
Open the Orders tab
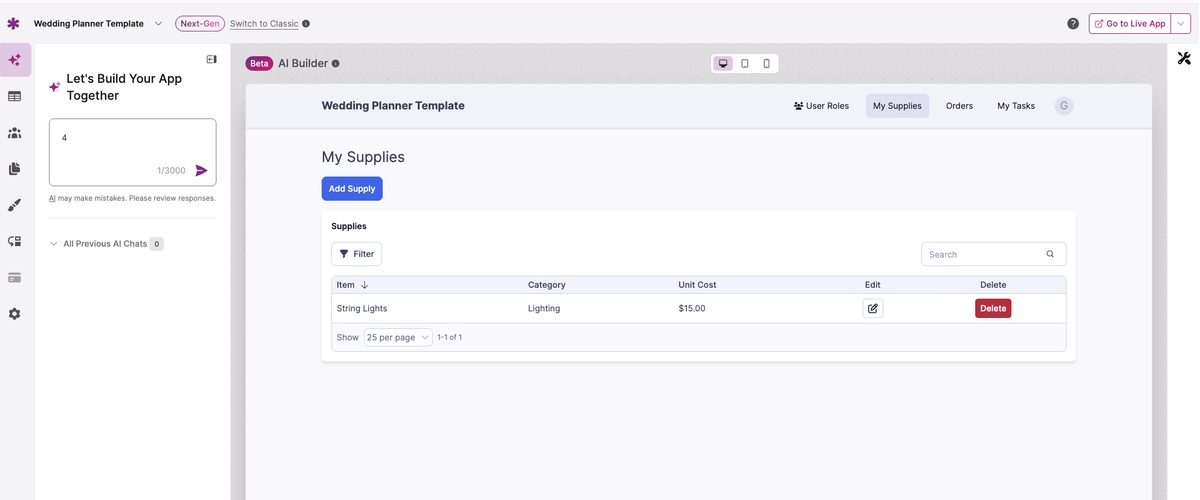959,106
